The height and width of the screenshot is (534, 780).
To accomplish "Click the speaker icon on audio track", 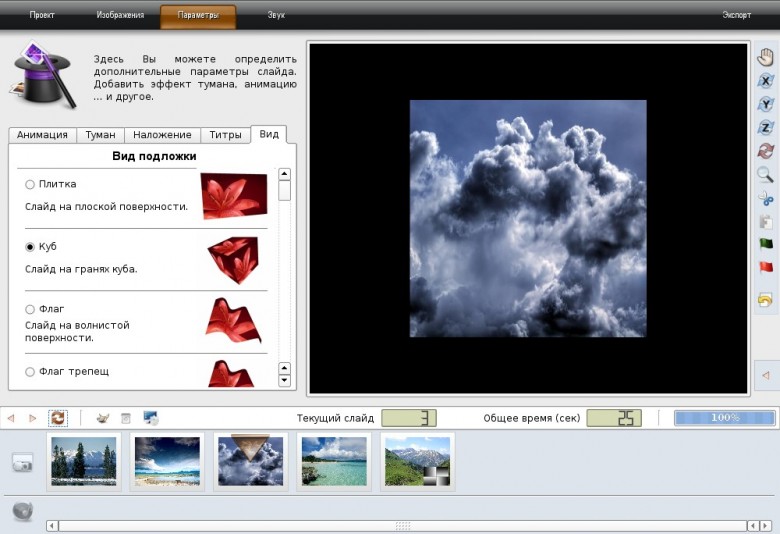I will 22,511.
